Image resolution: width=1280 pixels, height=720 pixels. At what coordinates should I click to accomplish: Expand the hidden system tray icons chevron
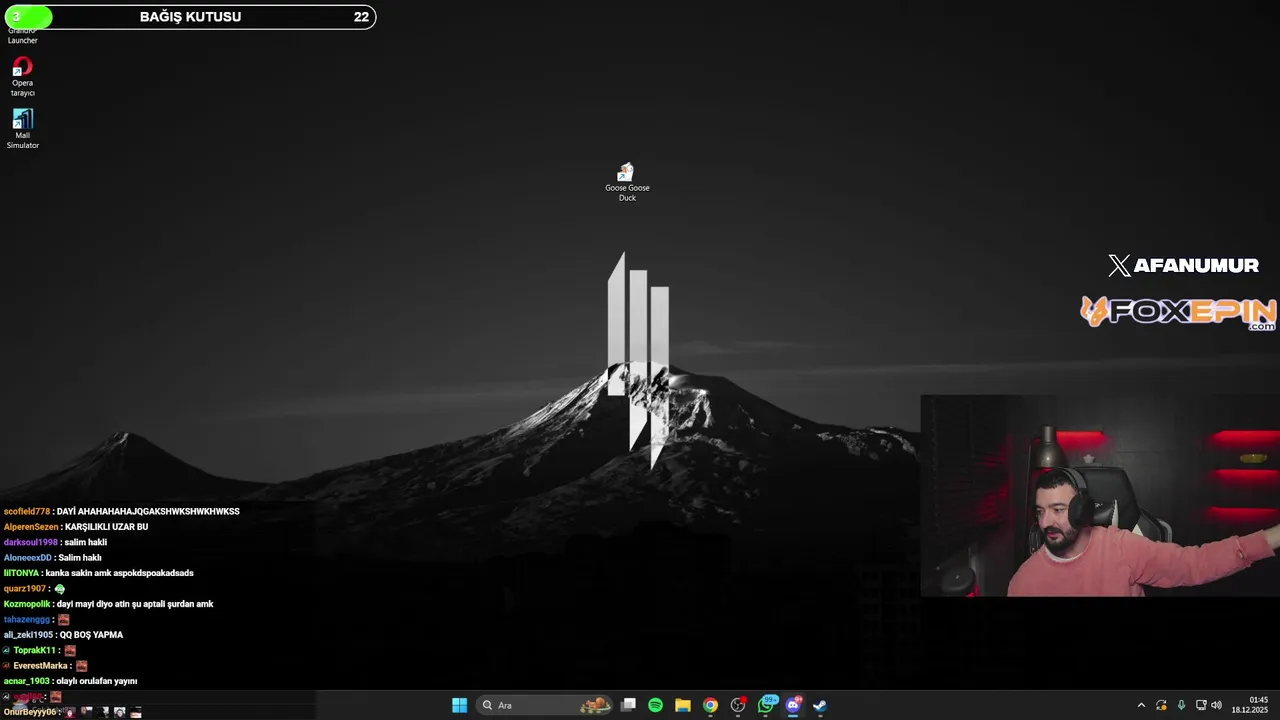pyautogui.click(x=1141, y=705)
